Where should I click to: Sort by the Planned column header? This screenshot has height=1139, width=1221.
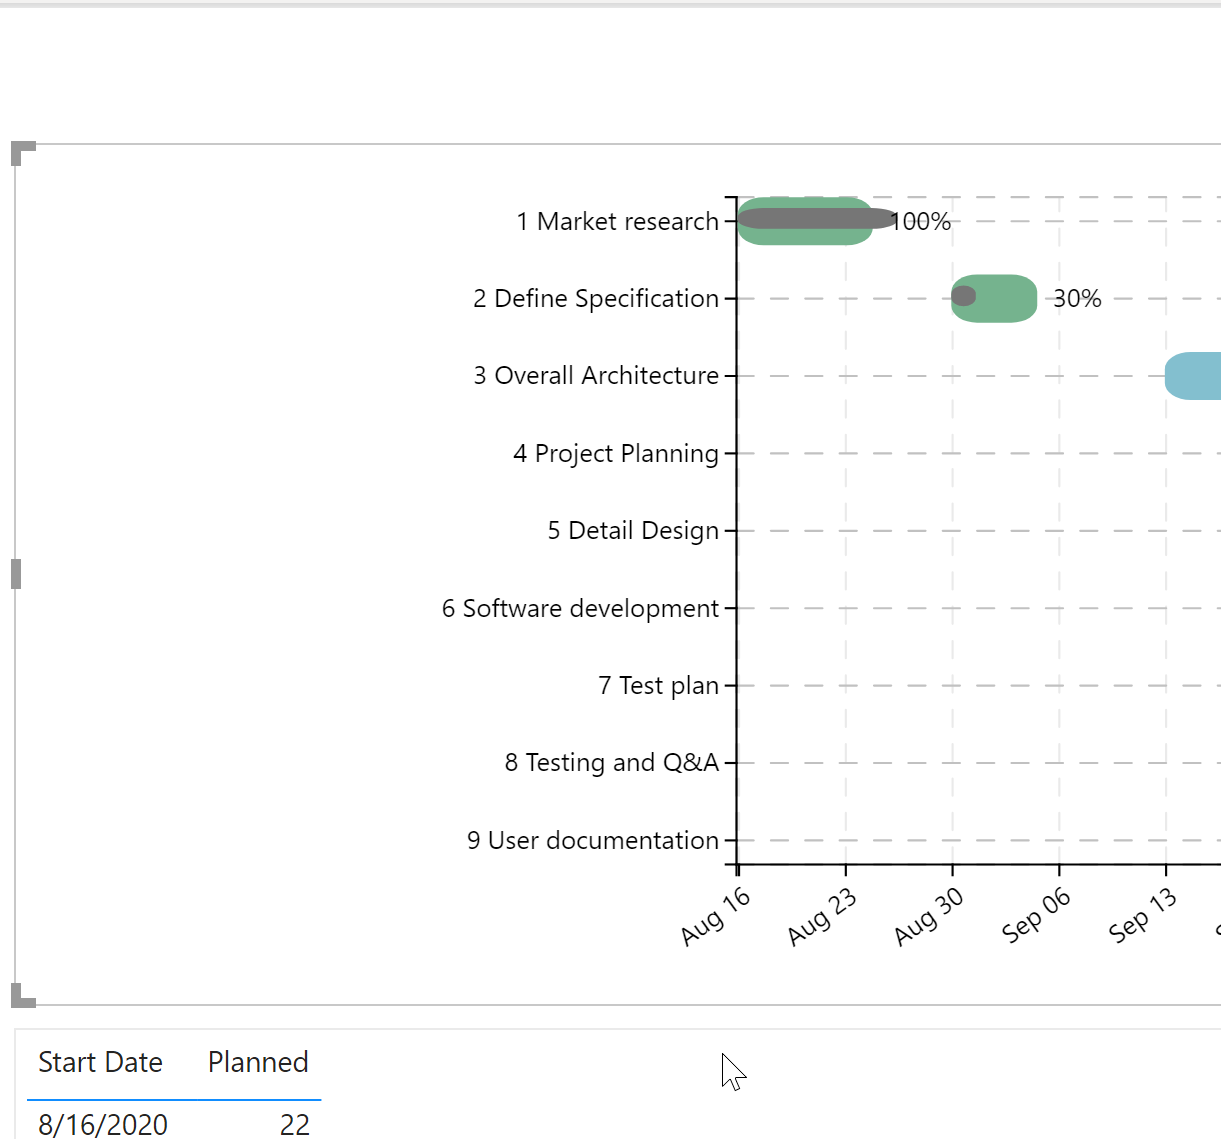[258, 1062]
